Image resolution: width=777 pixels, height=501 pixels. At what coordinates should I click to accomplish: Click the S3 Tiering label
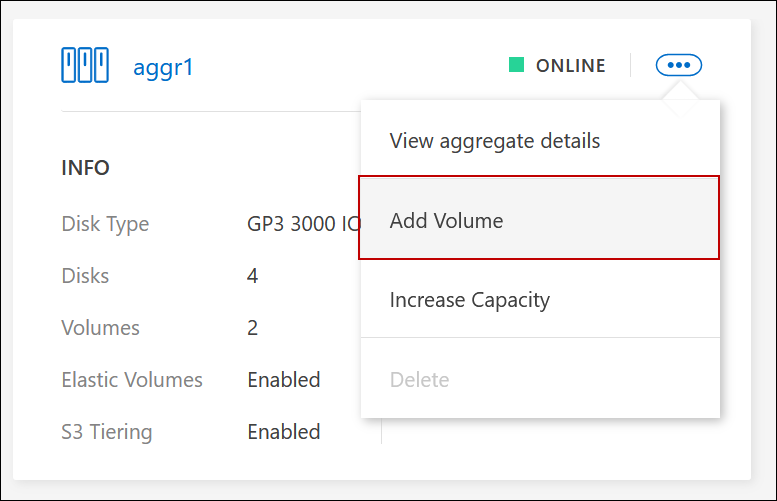point(107,432)
